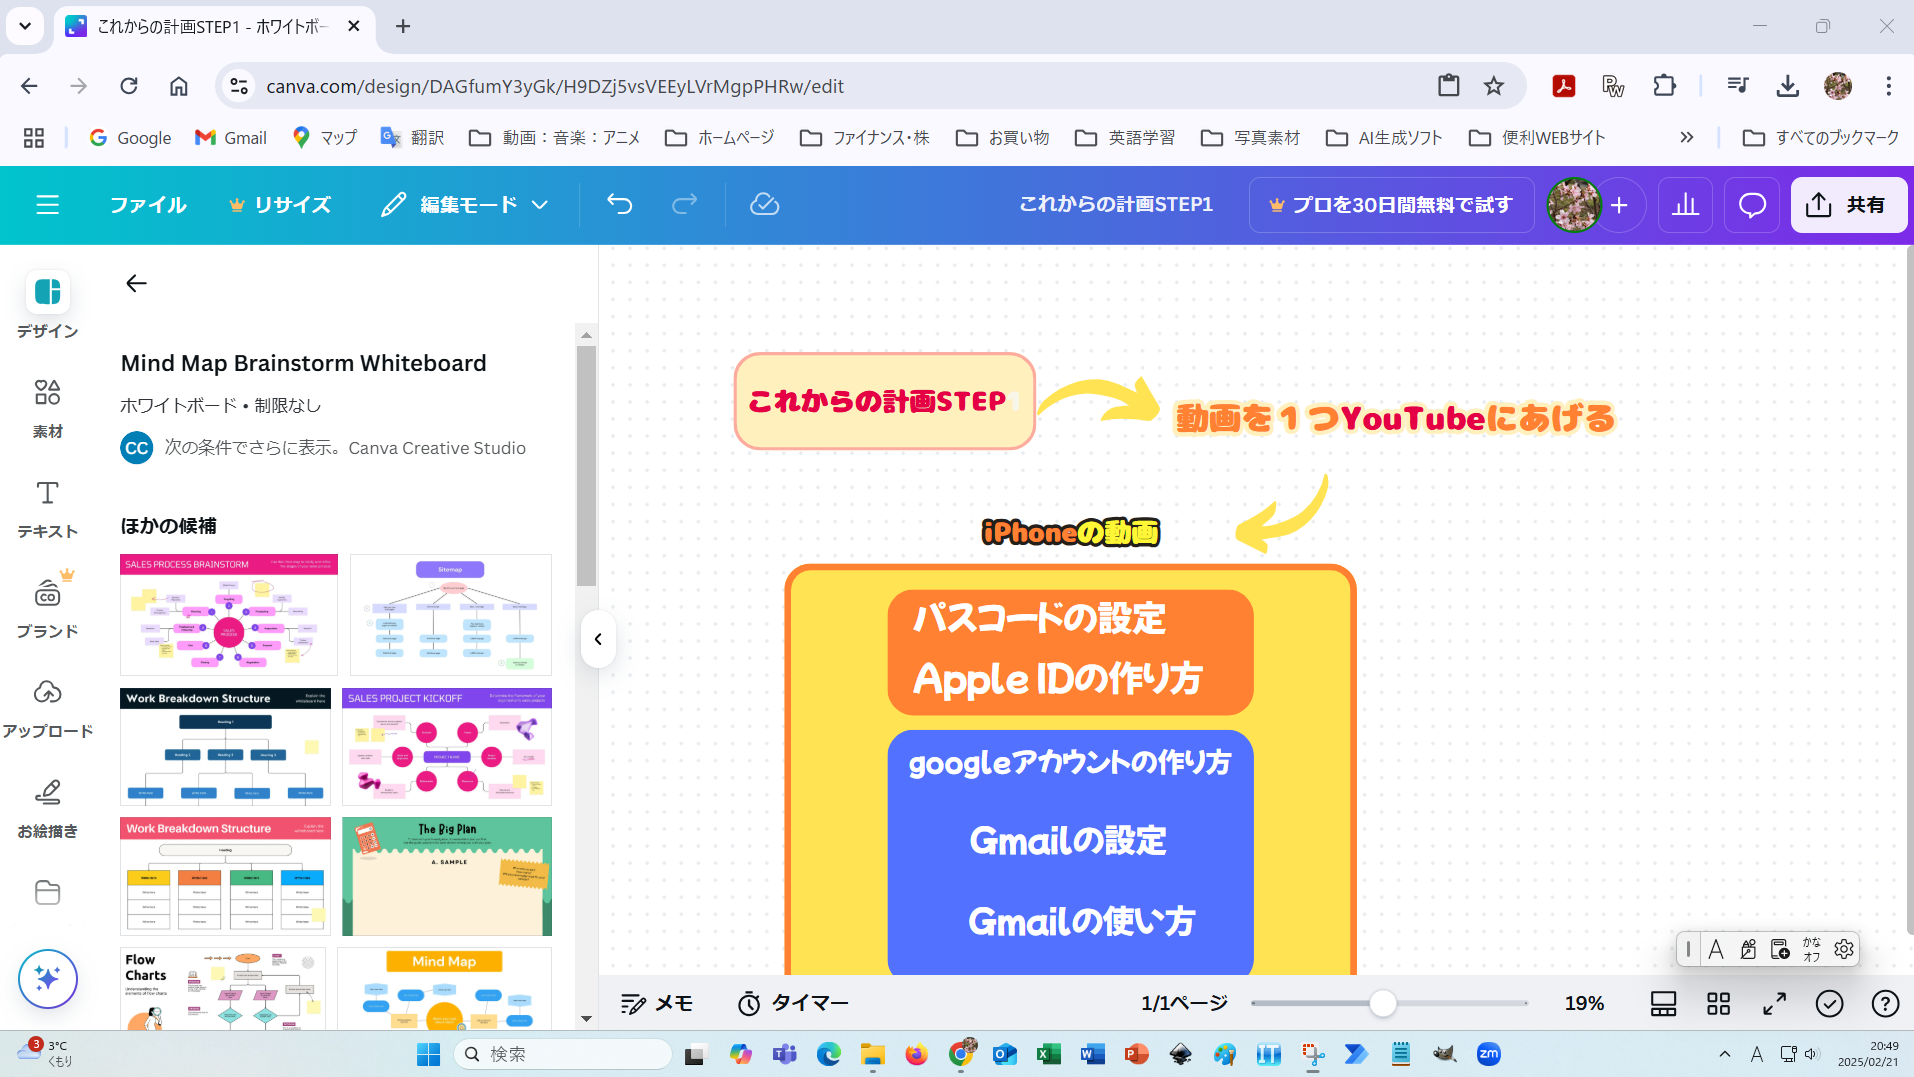The height and width of the screenshot is (1077, 1914).
Task: Collapse the side panel with chevron
Action: click(x=598, y=639)
